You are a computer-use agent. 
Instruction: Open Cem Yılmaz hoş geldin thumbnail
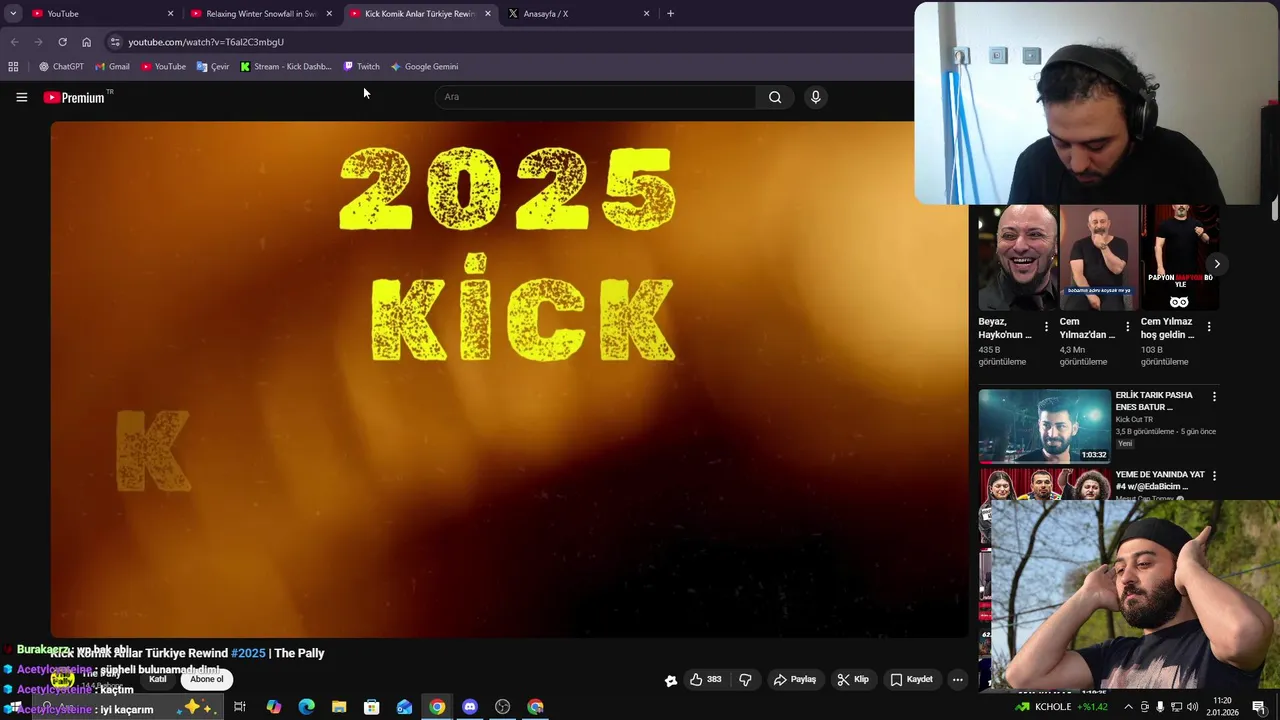click(1179, 258)
